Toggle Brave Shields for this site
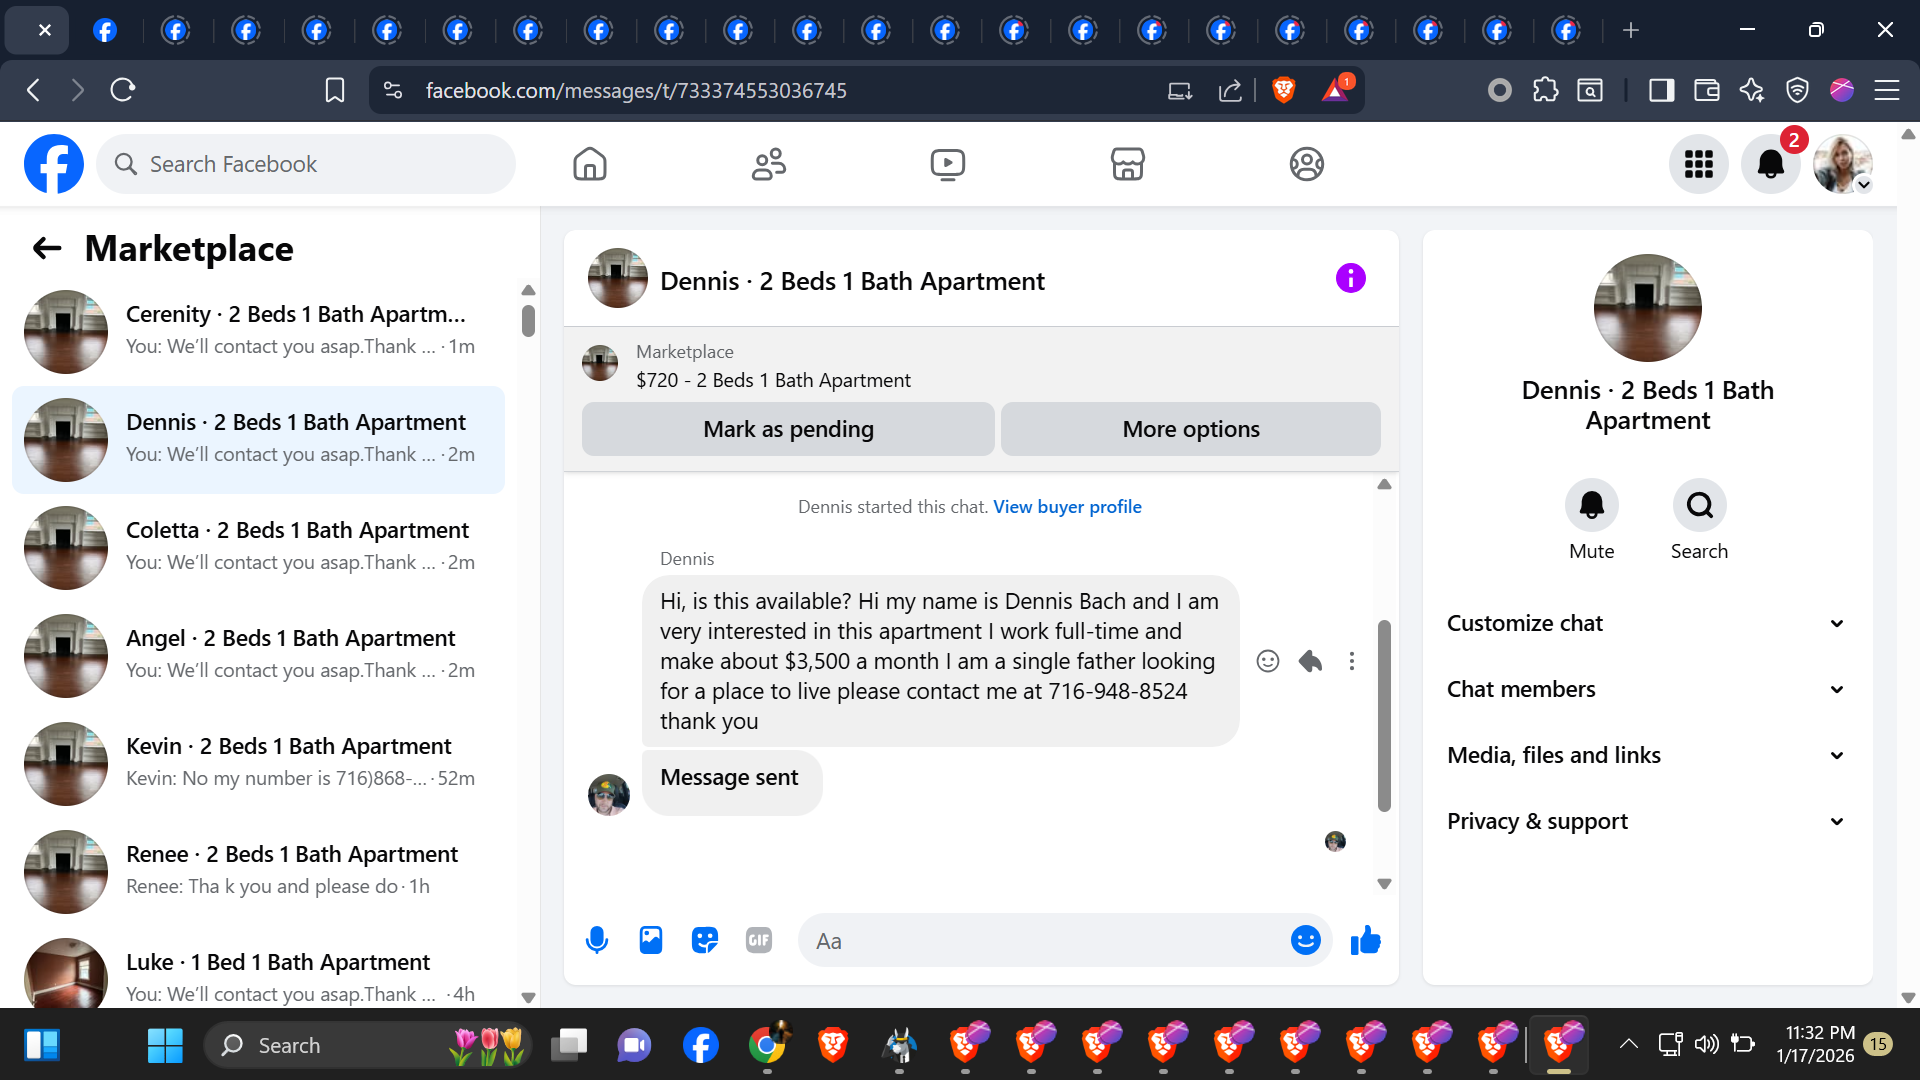The width and height of the screenshot is (1920, 1080). pos(1284,90)
